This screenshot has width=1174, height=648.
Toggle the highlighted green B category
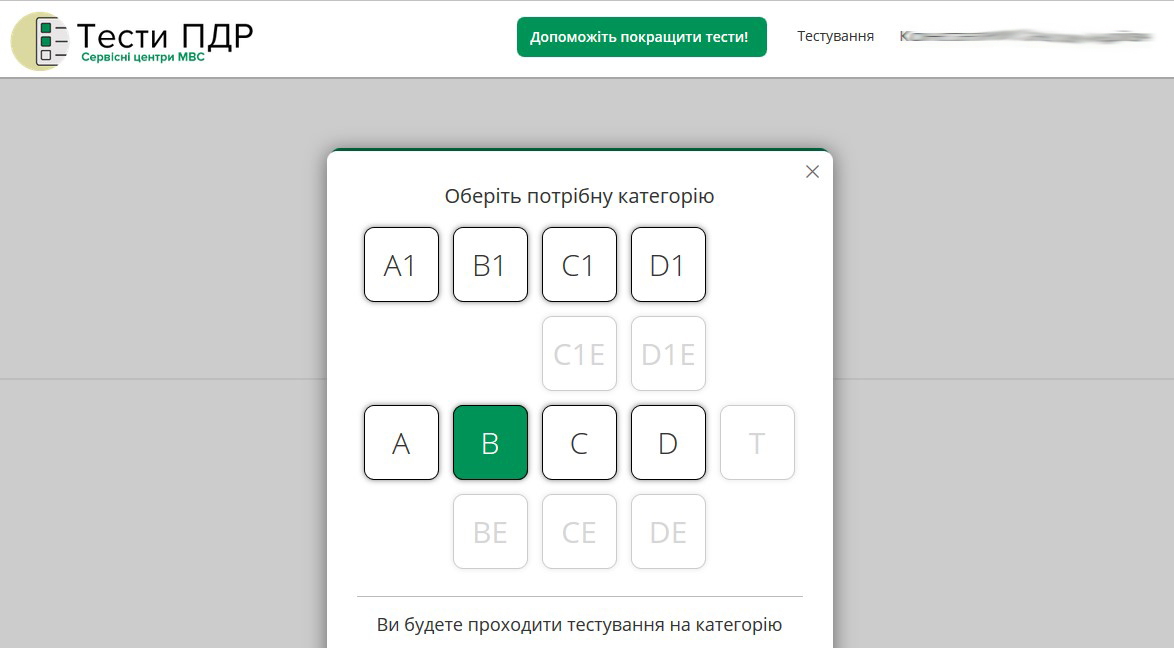click(490, 443)
